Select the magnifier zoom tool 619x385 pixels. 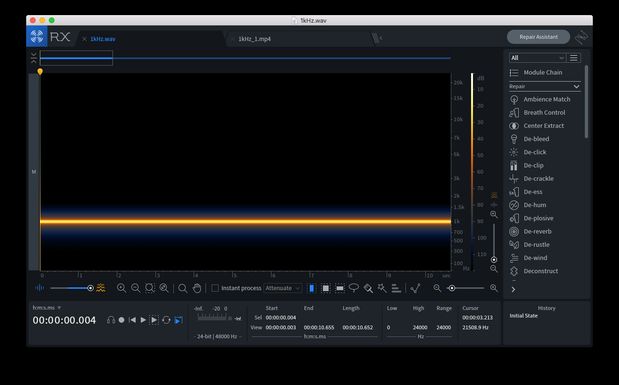coord(182,288)
